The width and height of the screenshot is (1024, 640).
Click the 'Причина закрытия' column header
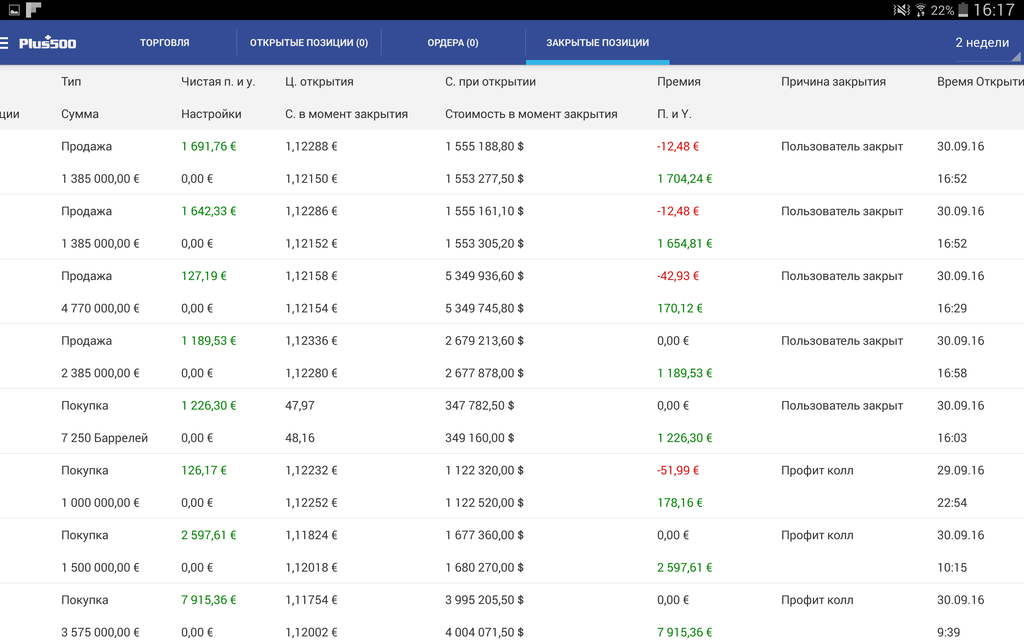(x=833, y=82)
